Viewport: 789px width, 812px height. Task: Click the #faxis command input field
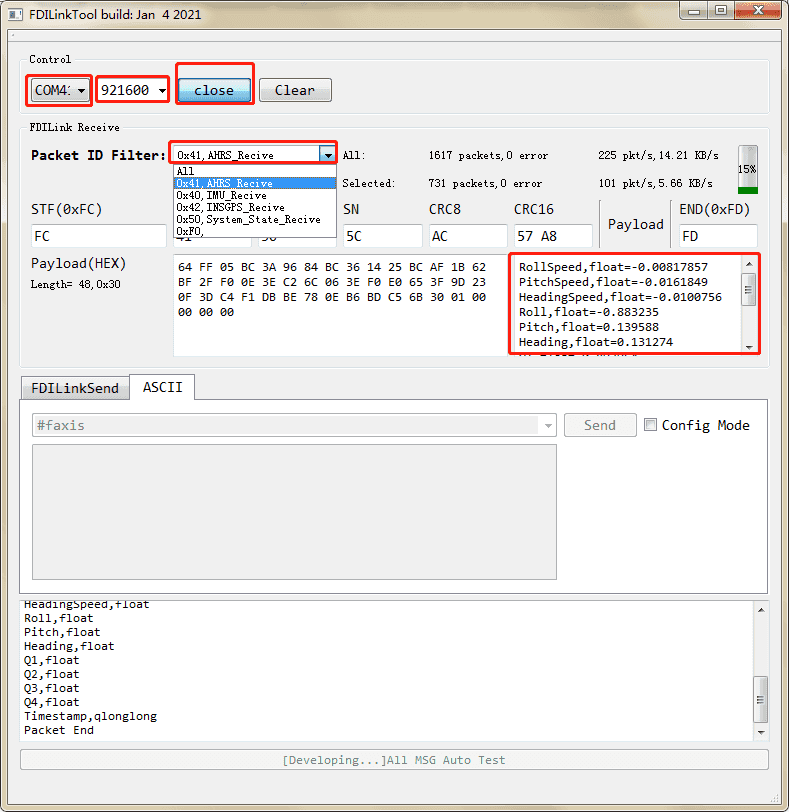coord(285,425)
